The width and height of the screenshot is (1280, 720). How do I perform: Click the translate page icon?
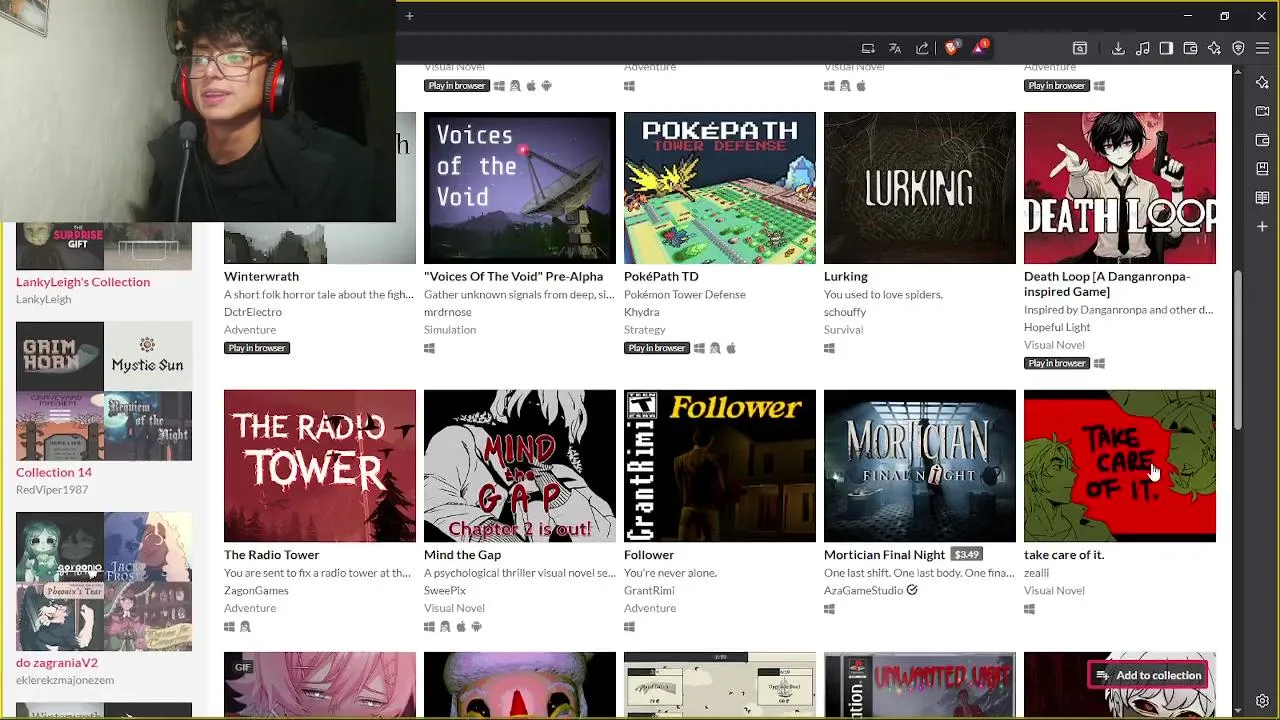(895, 48)
